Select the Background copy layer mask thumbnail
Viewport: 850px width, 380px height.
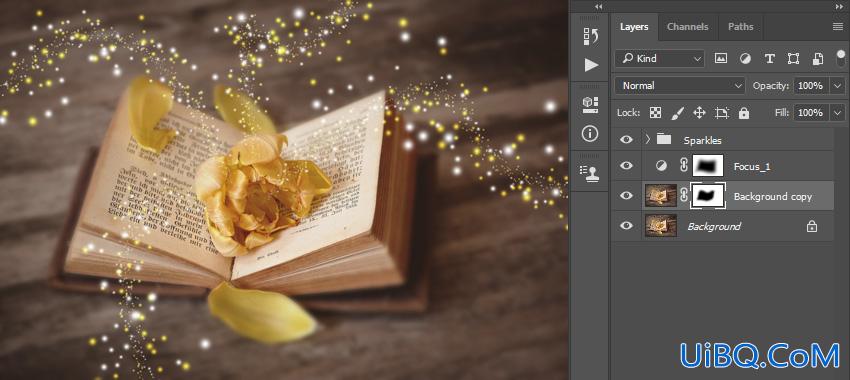click(708, 196)
